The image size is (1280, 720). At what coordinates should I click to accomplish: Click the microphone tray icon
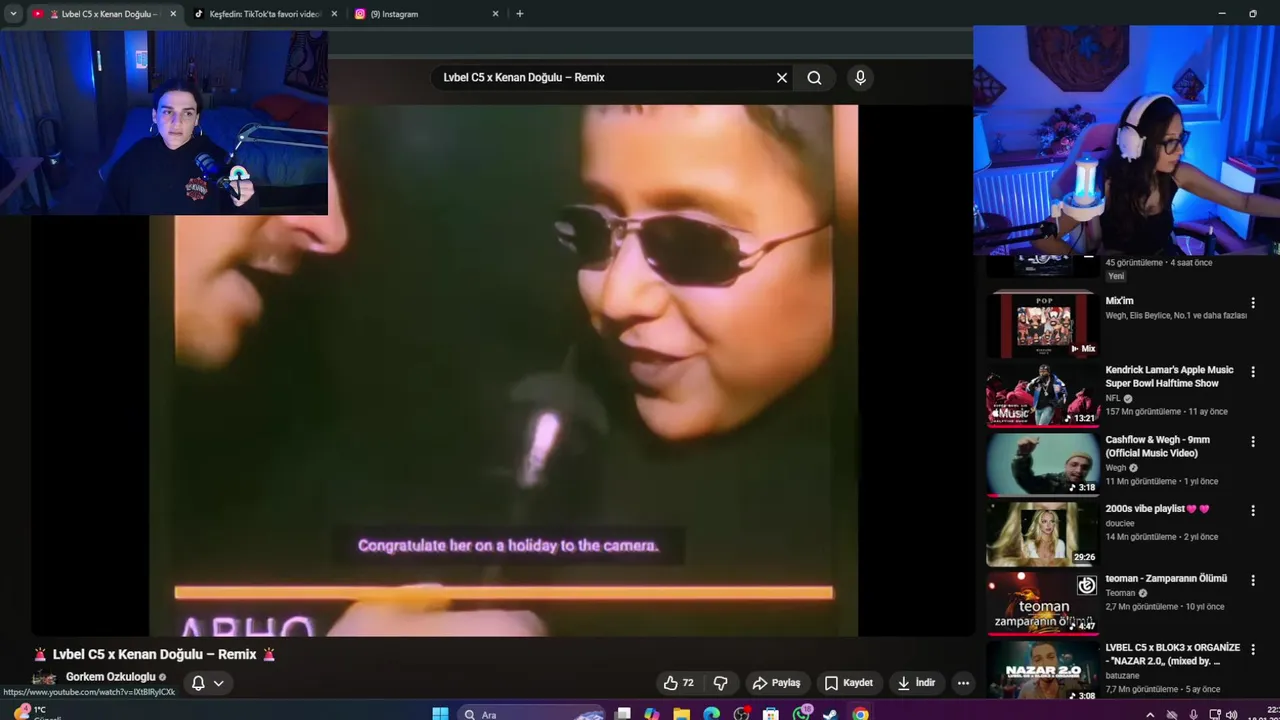click(x=1193, y=714)
